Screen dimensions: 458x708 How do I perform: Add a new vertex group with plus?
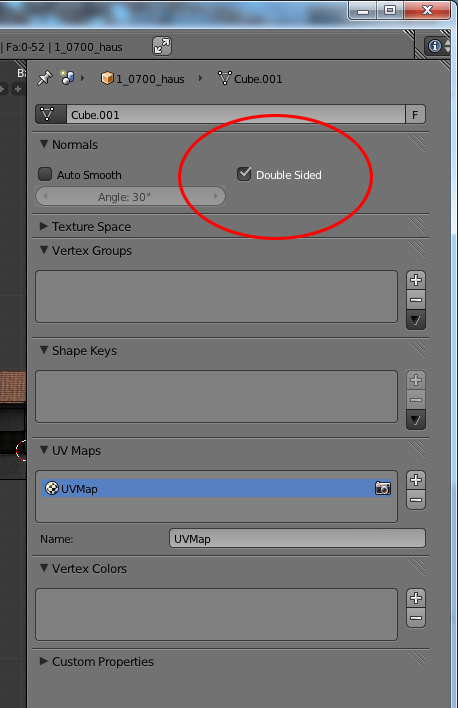point(416,280)
